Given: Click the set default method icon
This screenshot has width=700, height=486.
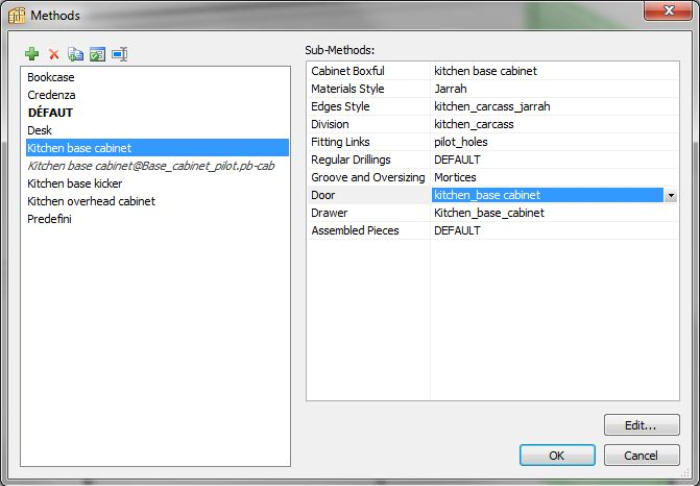Looking at the screenshot, I should pyautogui.click(x=97, y=54).
